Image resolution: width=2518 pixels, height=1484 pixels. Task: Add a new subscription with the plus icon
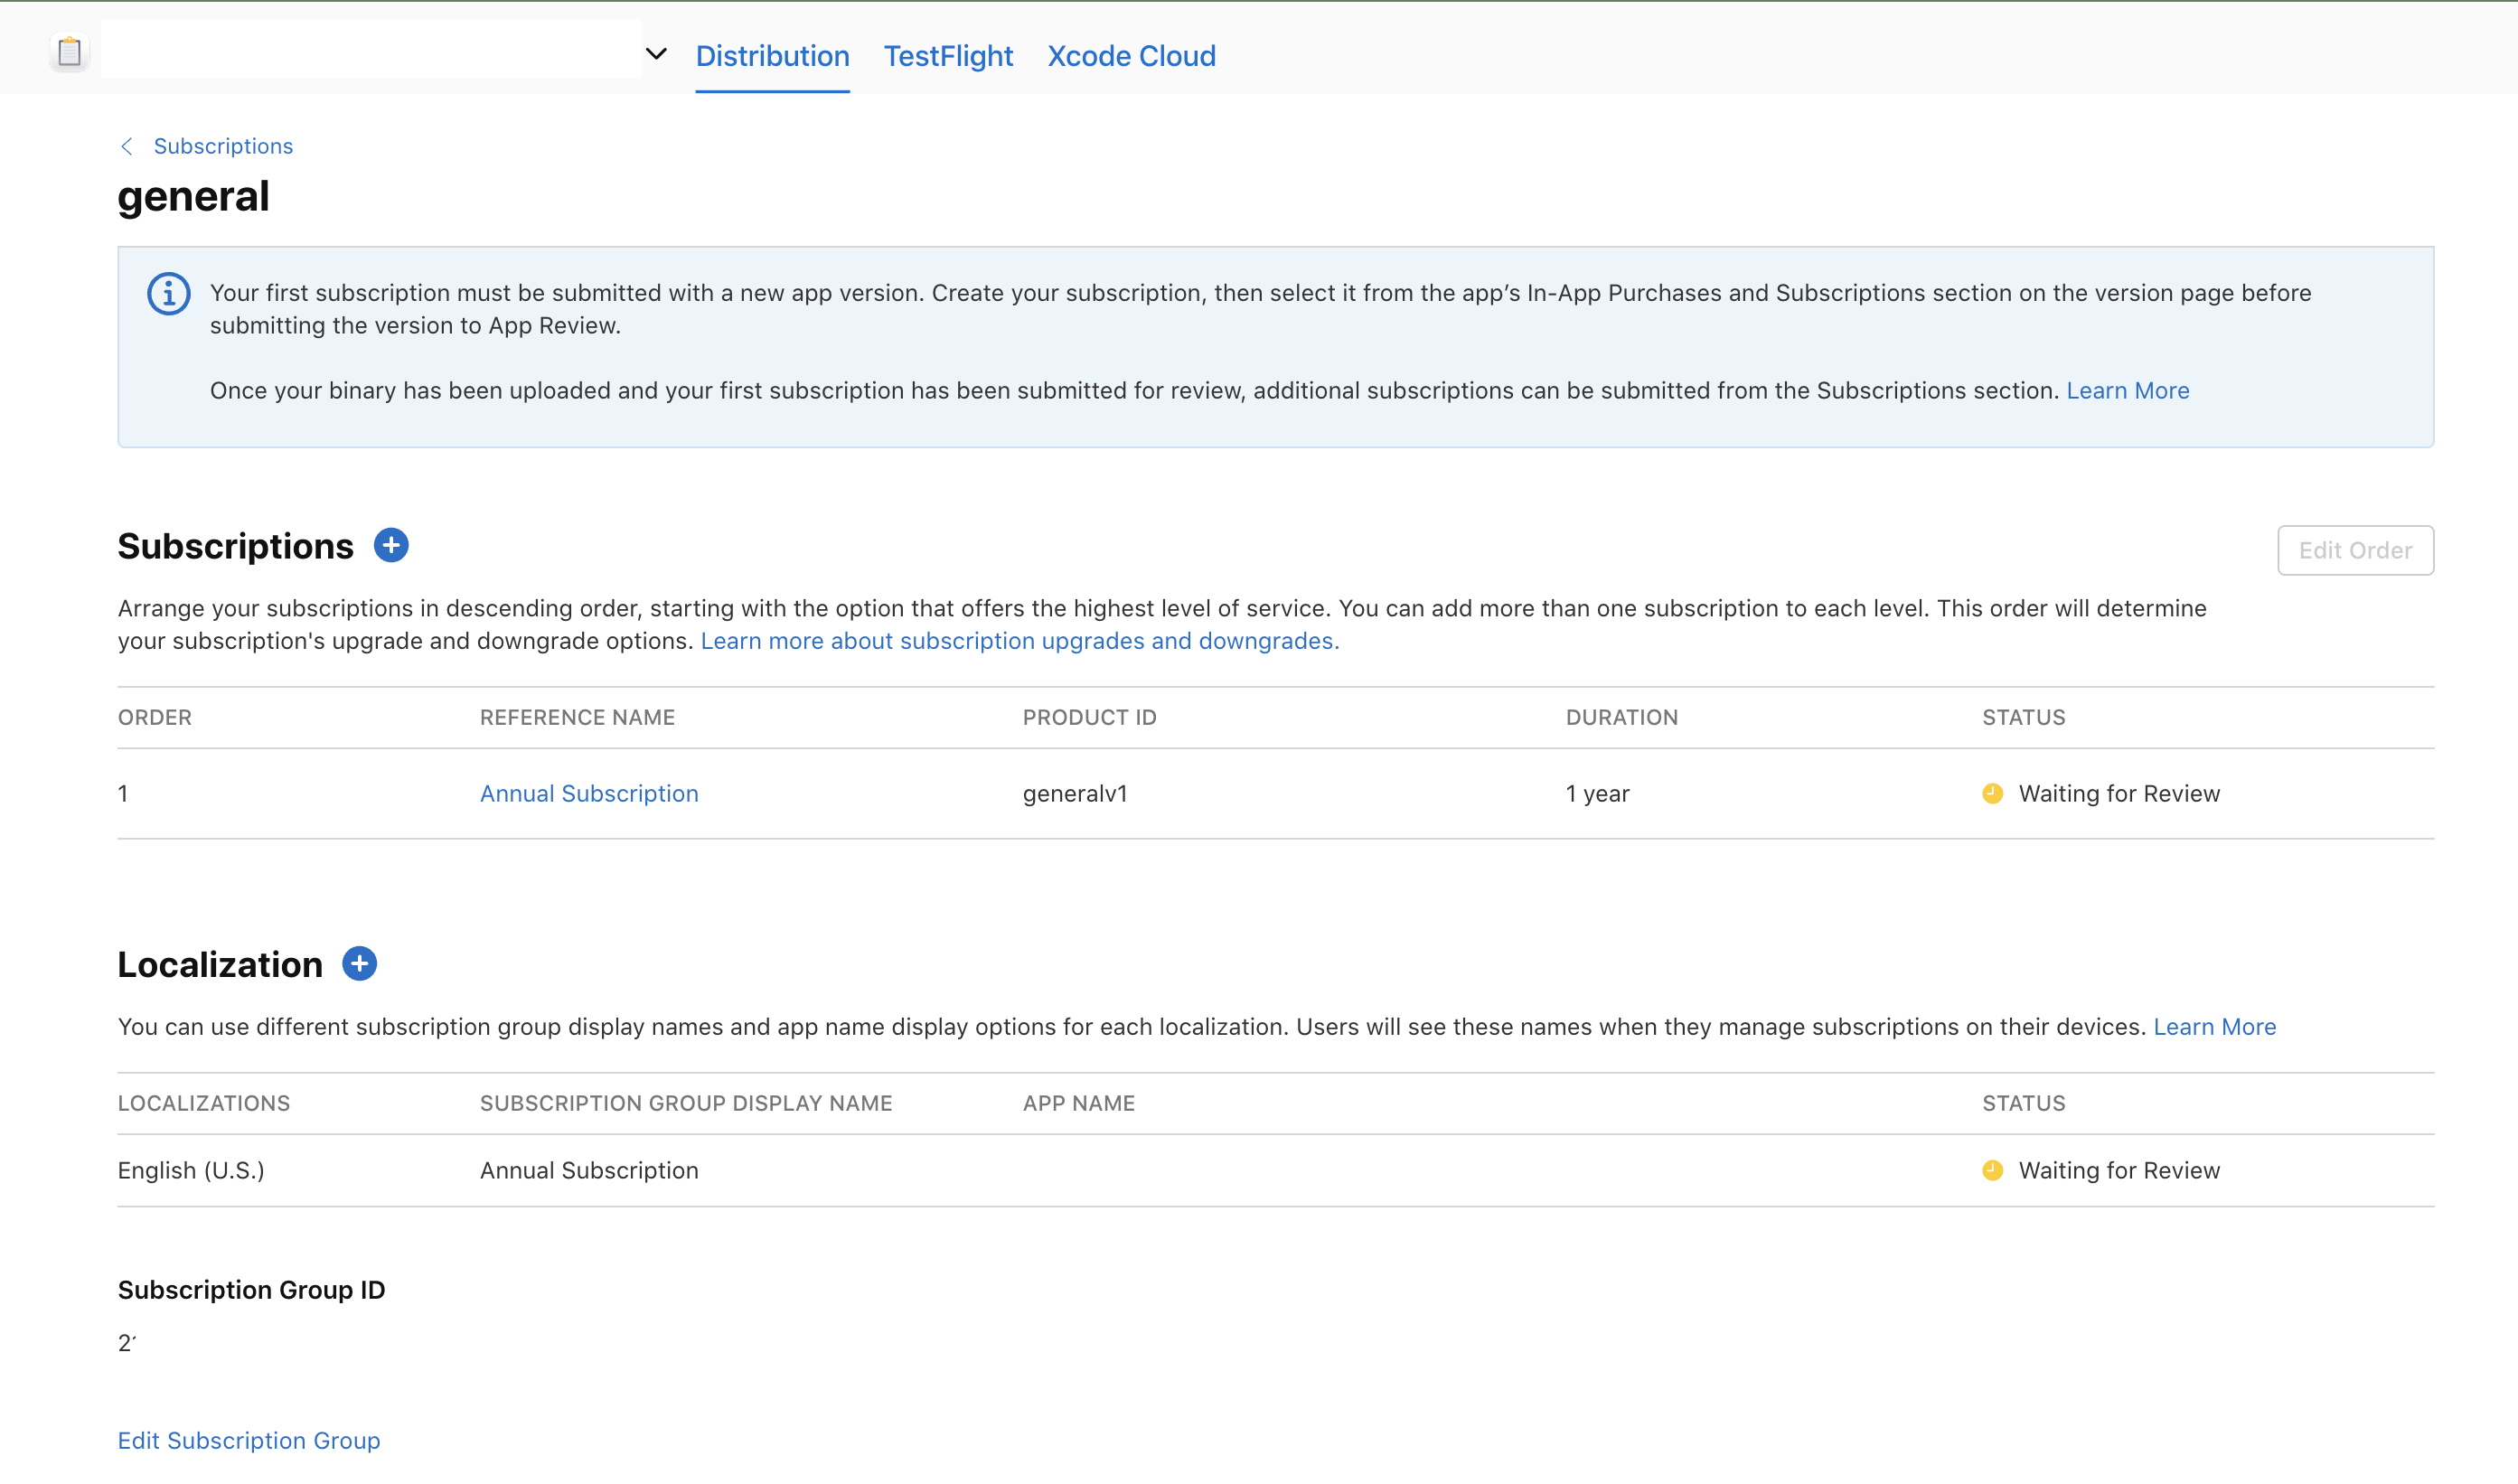tap(391, 546)
